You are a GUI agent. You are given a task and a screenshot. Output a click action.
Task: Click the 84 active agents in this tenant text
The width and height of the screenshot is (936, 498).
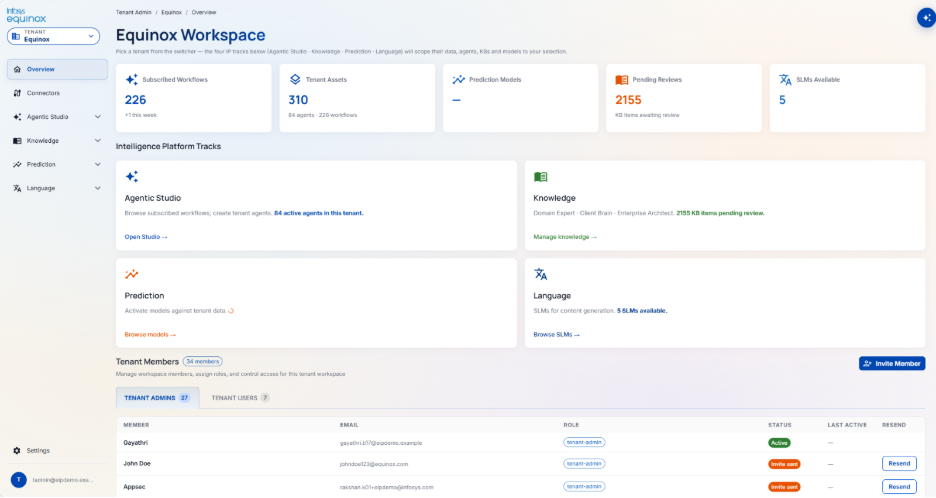click(319, 213)
